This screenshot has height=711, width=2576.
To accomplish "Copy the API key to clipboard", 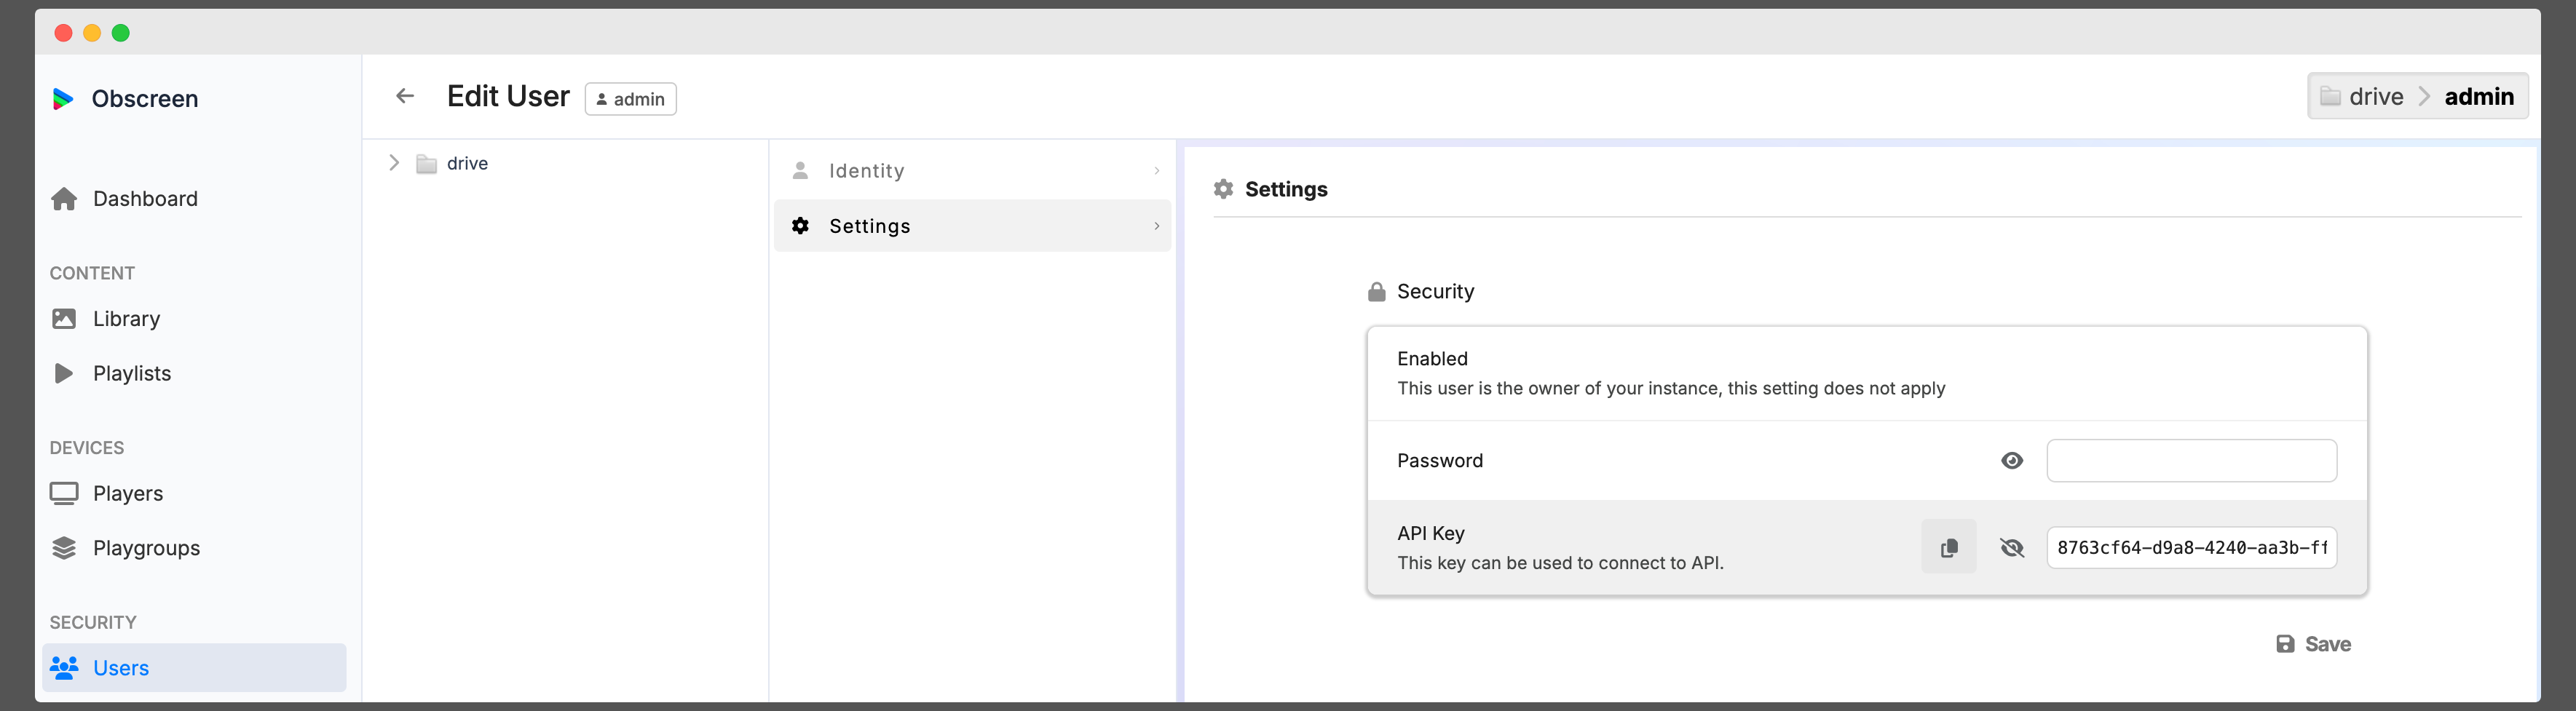I will [x=1948, y=547].
